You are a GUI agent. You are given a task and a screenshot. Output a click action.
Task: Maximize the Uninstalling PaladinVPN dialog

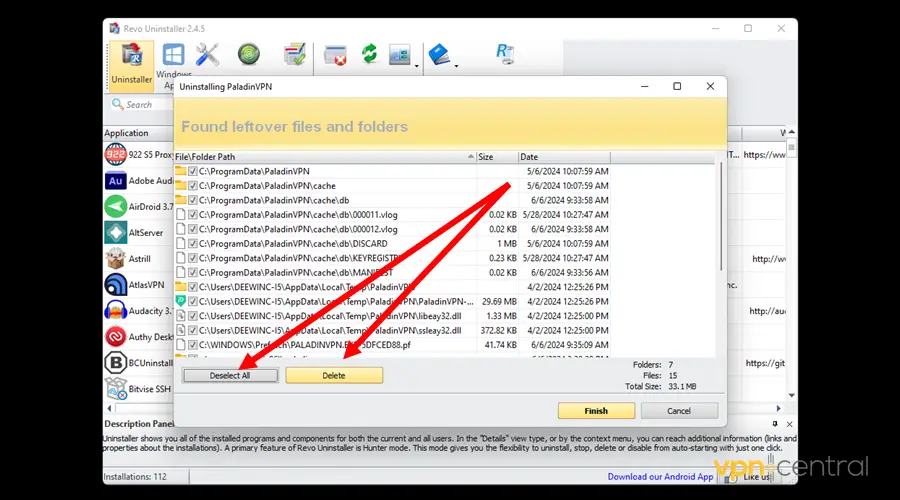[677, 86]
